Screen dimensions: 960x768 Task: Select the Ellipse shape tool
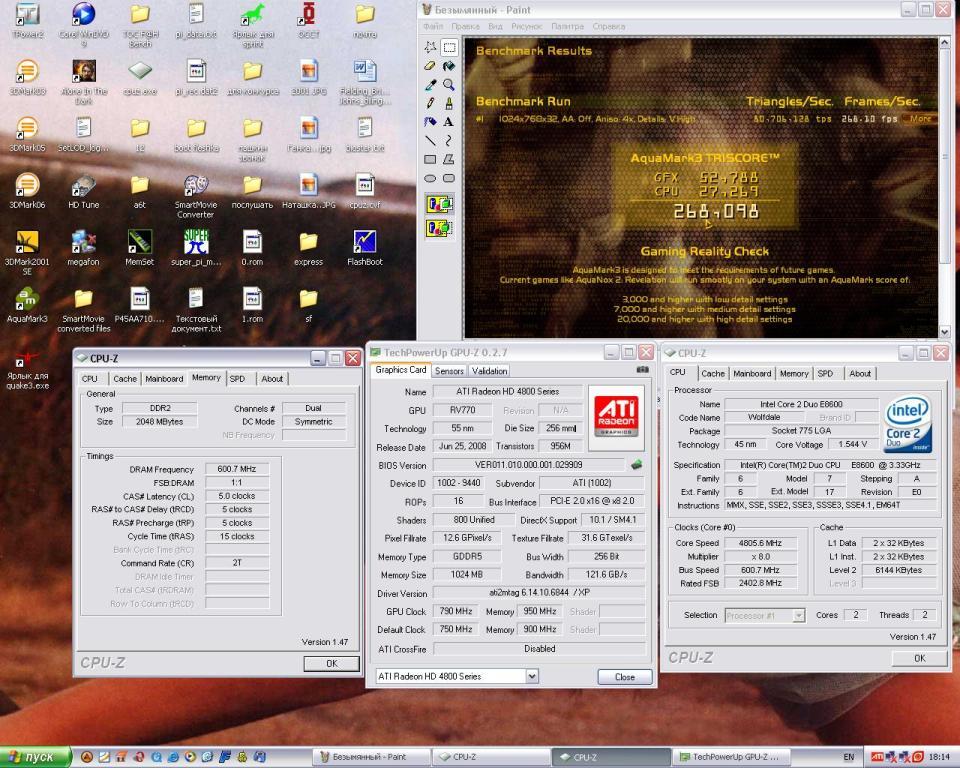(430, 178)
